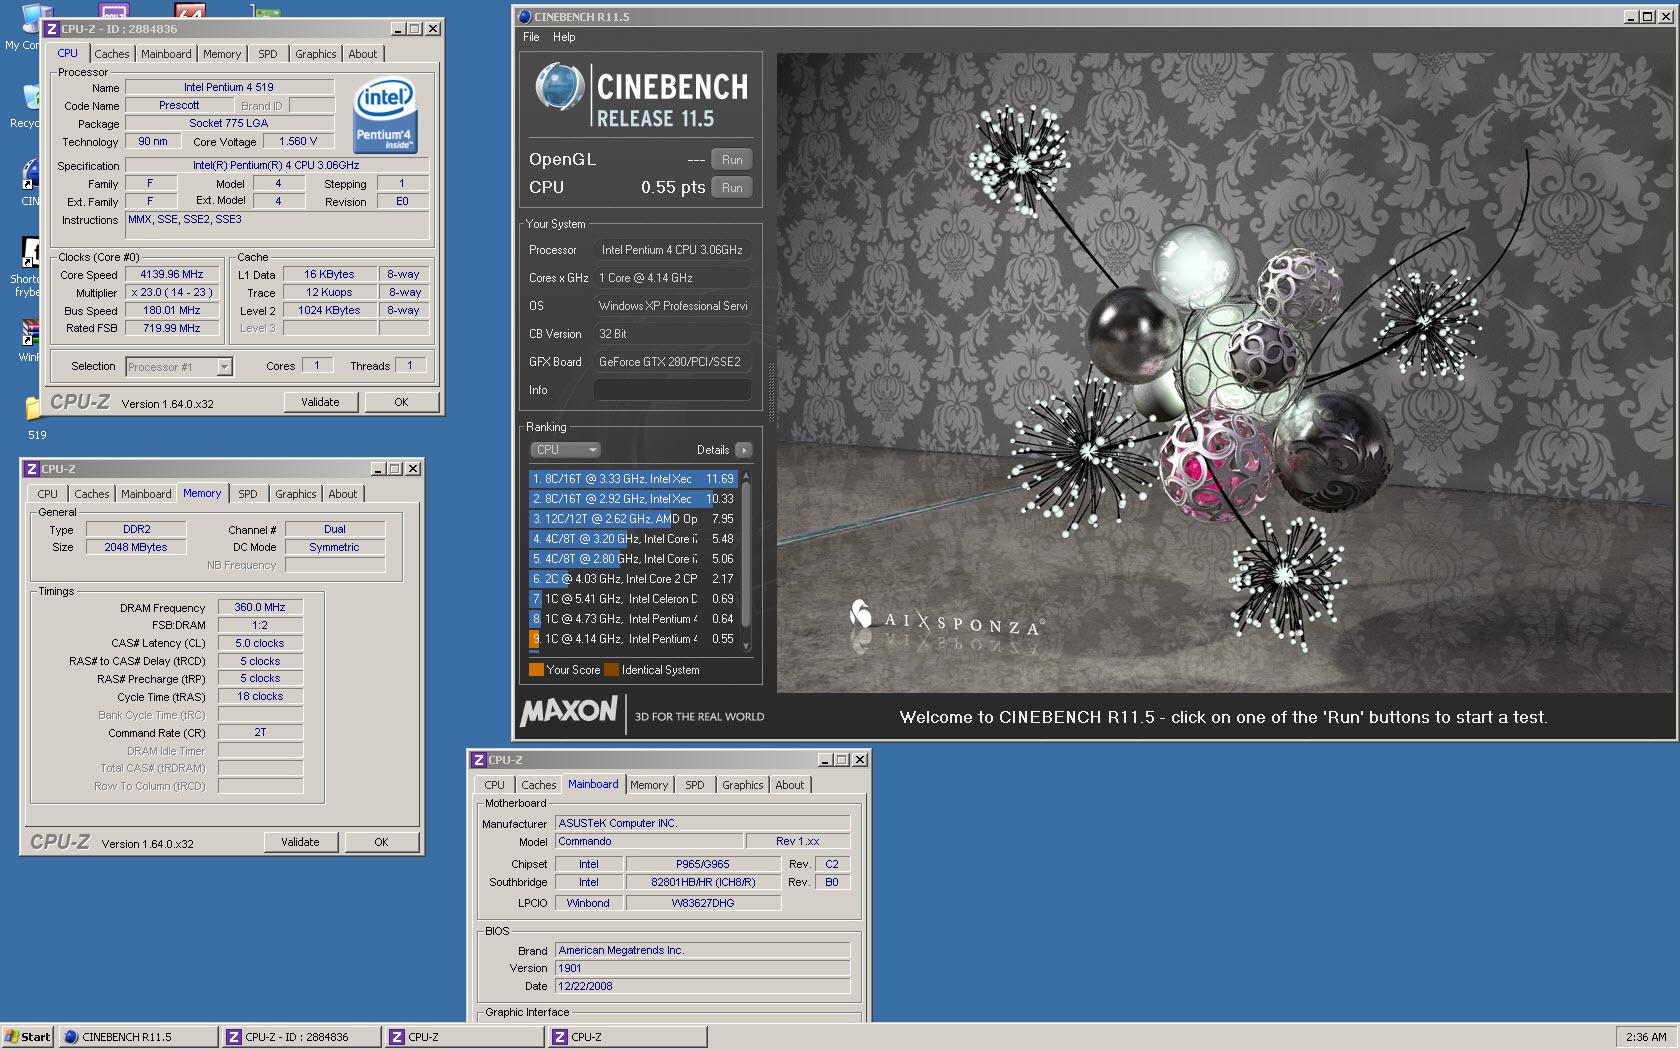Image resolution: width=1680 pixels, height=1050 pixels.
Task: Select Caches tab in Mainboard CPU-Z window
Action: [539, 785]
